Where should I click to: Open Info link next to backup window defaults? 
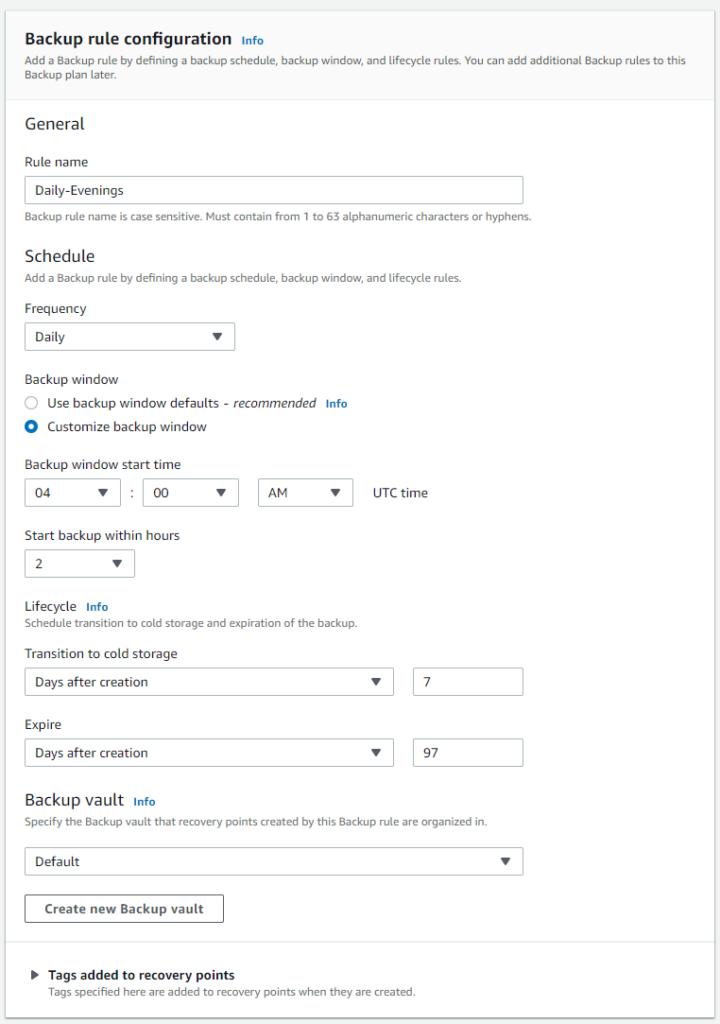[x=337, y=404]
